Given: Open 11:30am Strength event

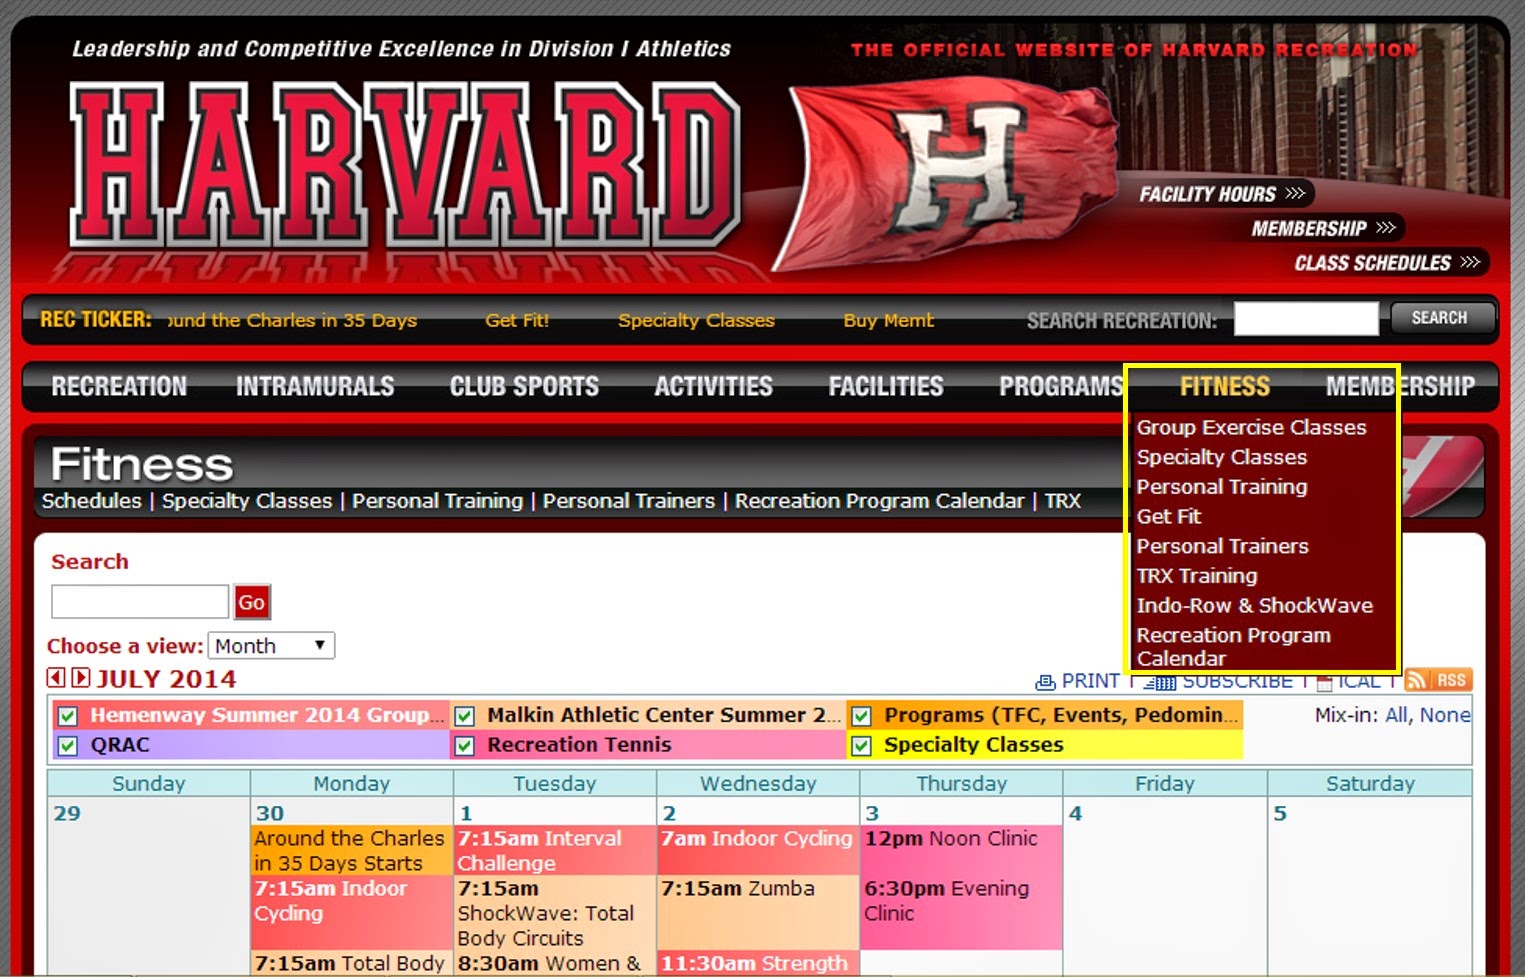Looking at the screenshot, I should click(757, 963).
